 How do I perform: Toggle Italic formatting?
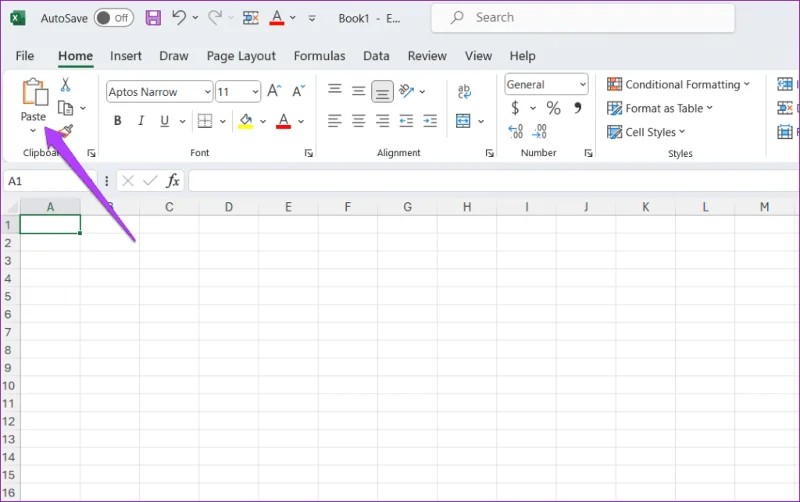pos(141,121)
